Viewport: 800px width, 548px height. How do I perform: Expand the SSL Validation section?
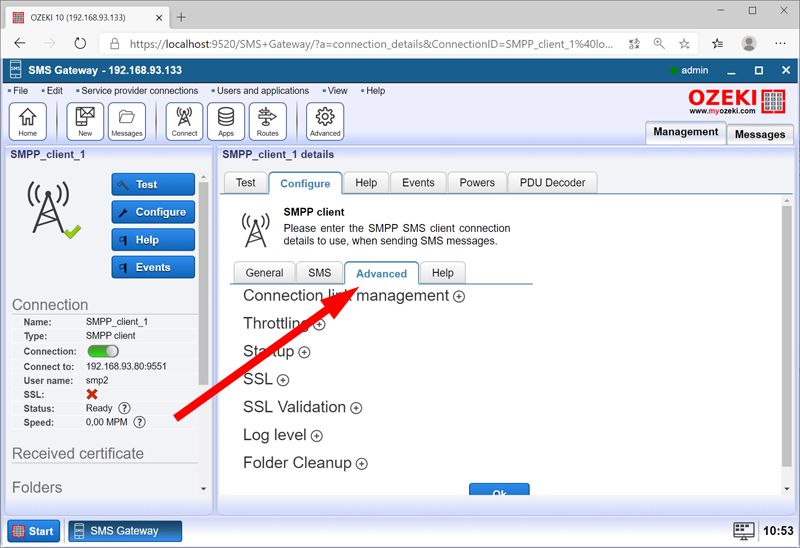pos(356,408)
